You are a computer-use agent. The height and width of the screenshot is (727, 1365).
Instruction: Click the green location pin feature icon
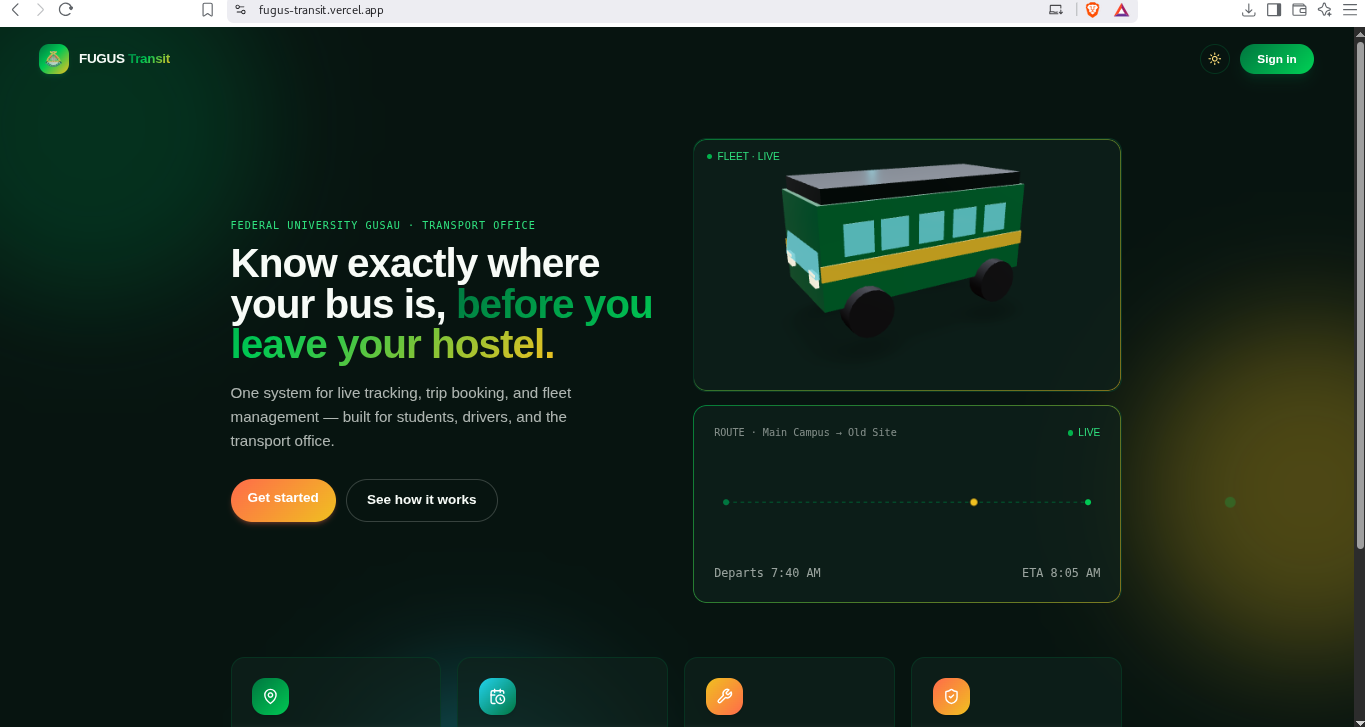tap(270, 697)
